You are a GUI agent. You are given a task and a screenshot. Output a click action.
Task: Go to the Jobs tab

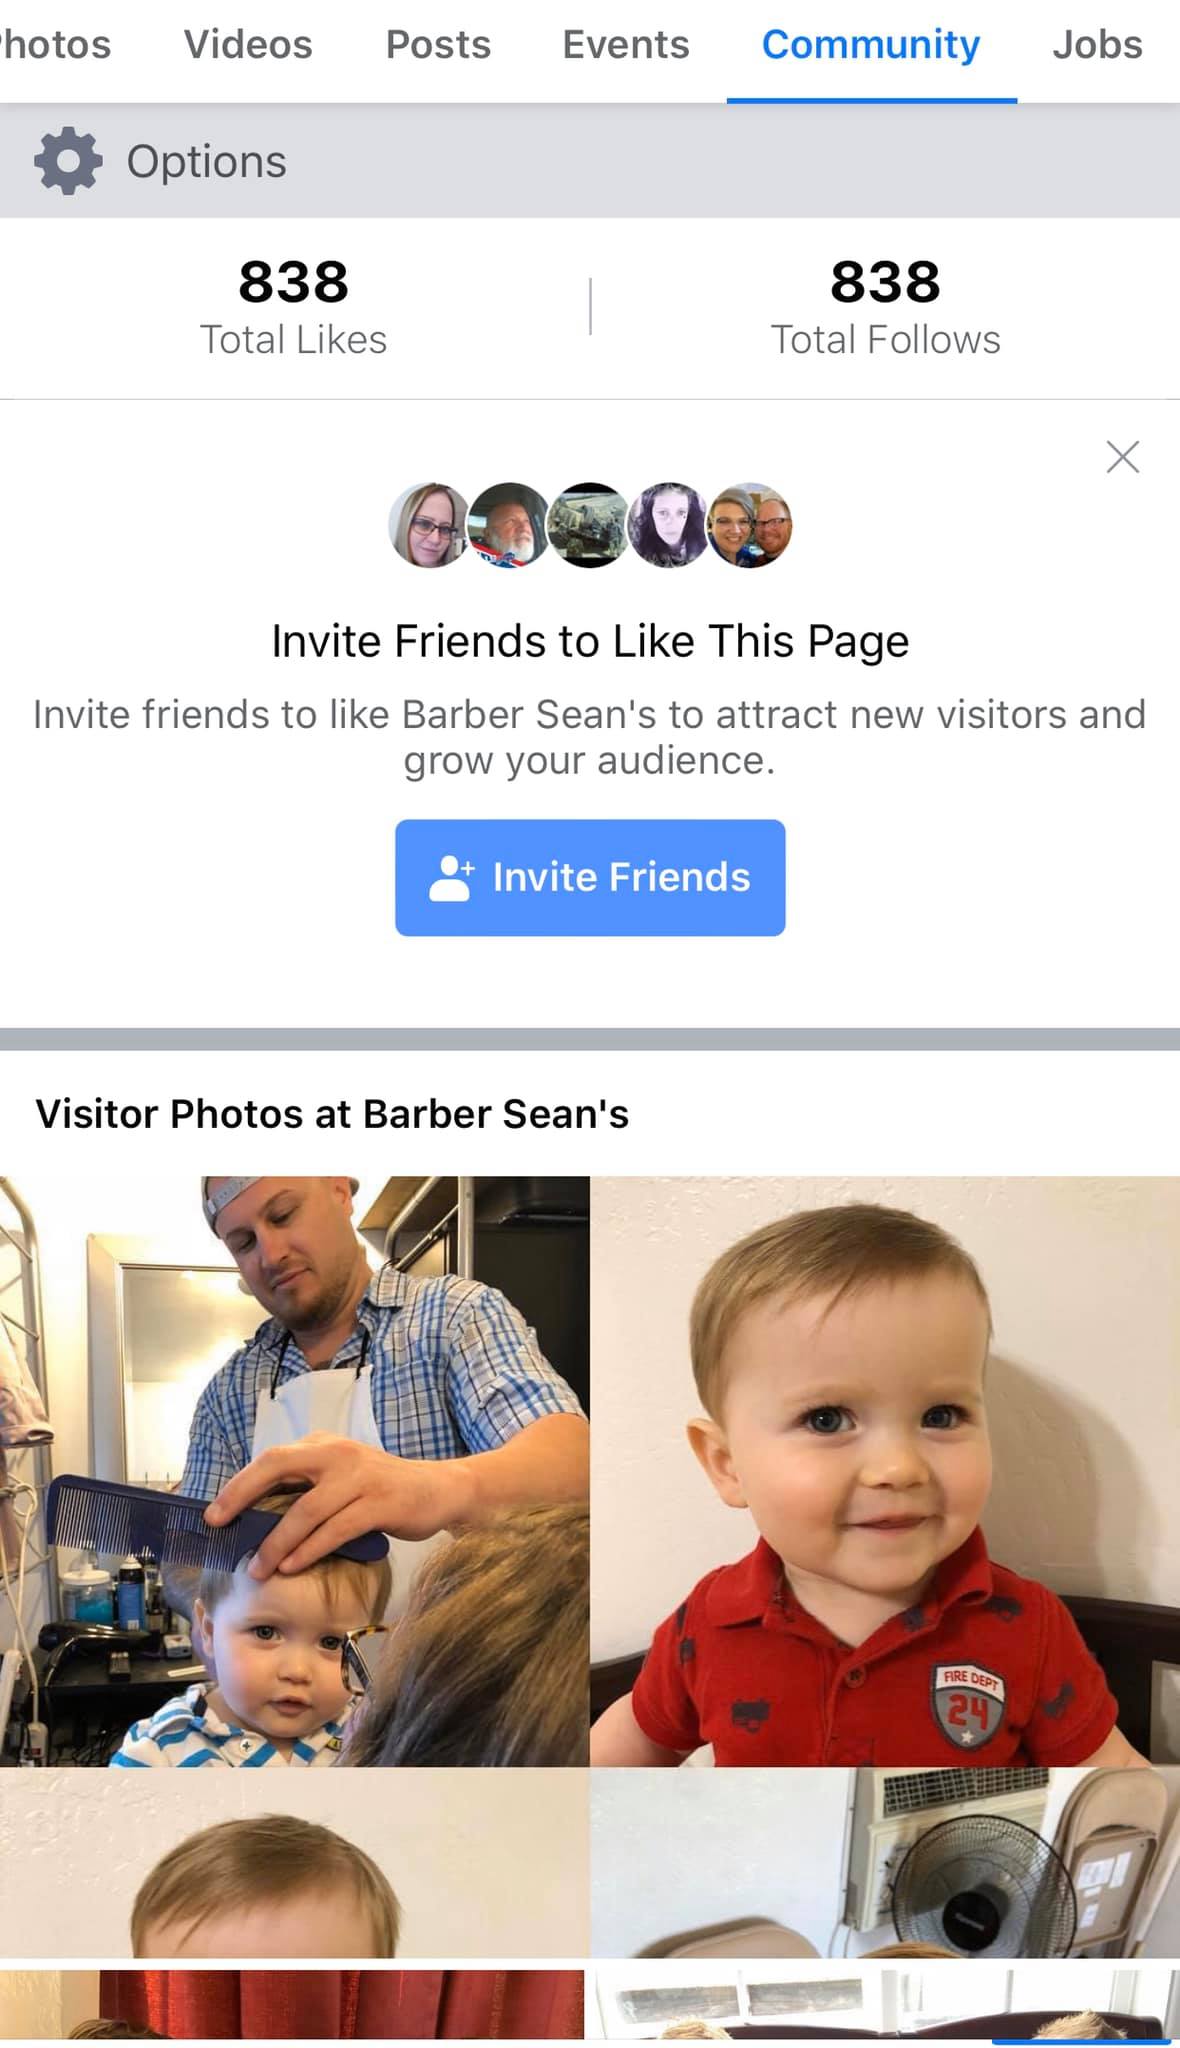(1097, 45)
